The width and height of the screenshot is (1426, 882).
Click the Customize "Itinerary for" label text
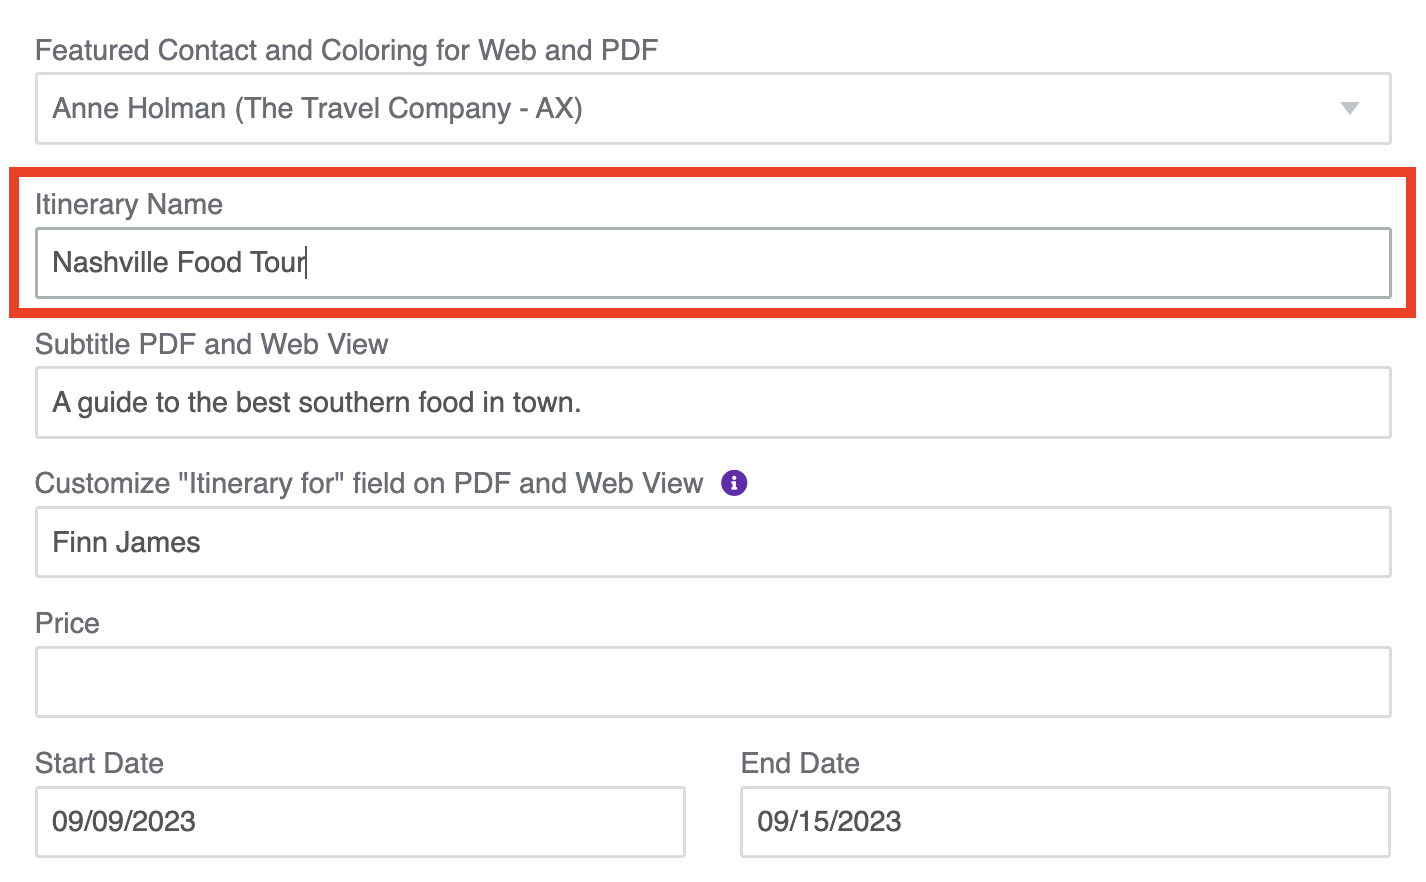pyautogui.click(x=369, y=483)
